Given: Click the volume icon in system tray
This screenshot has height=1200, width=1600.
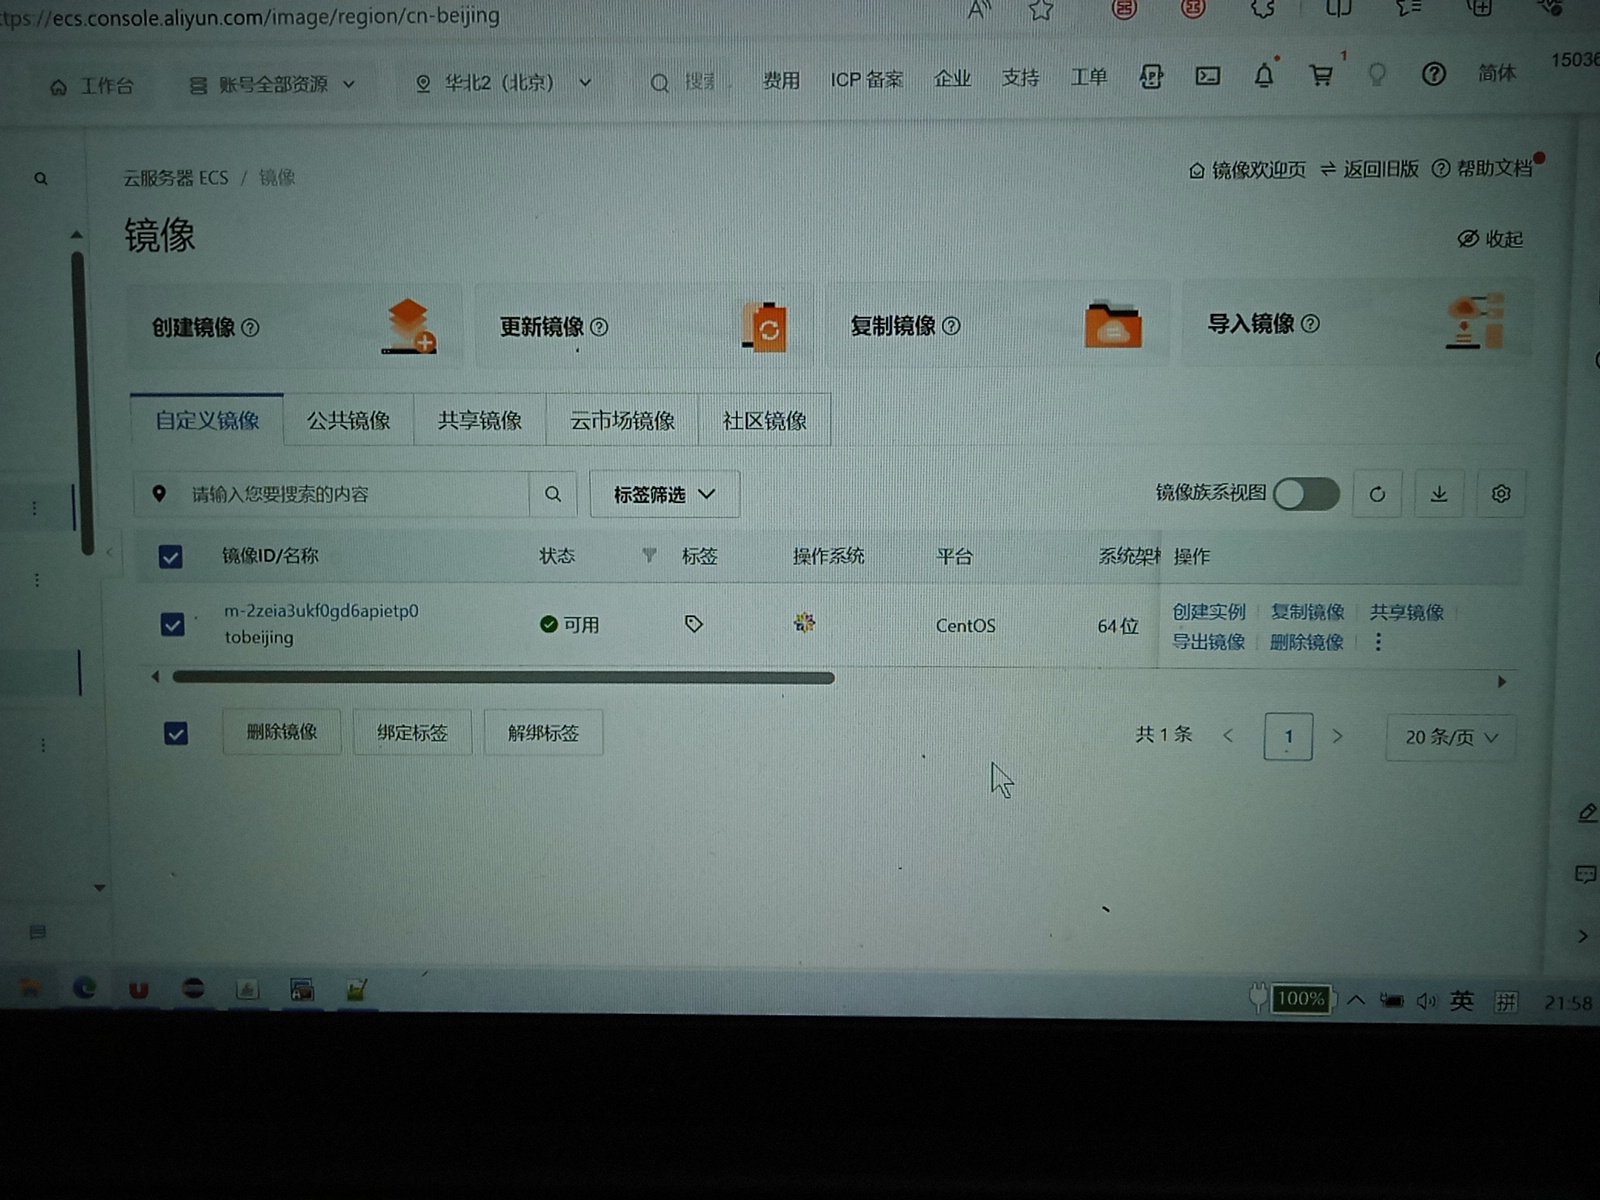Looking at the screenshot, I should (x=1426, y=1001).
